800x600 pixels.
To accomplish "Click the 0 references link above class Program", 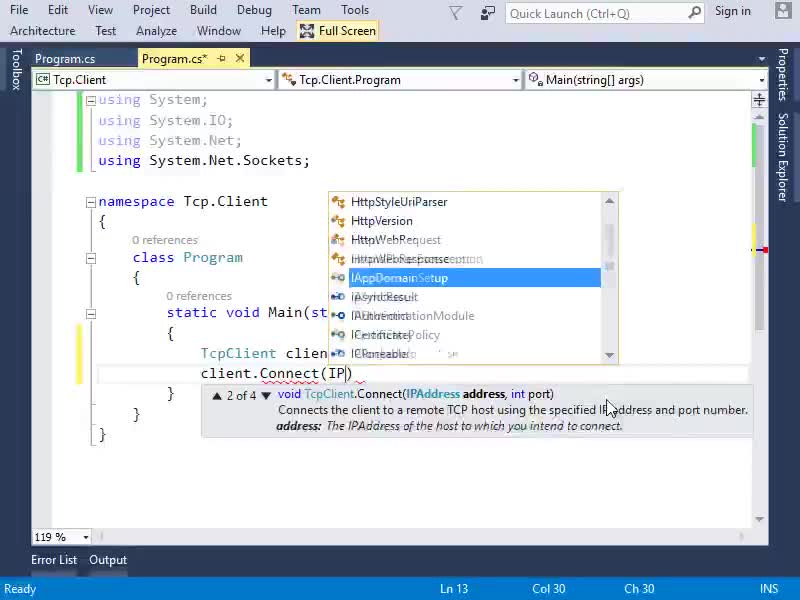I will 165,240.
